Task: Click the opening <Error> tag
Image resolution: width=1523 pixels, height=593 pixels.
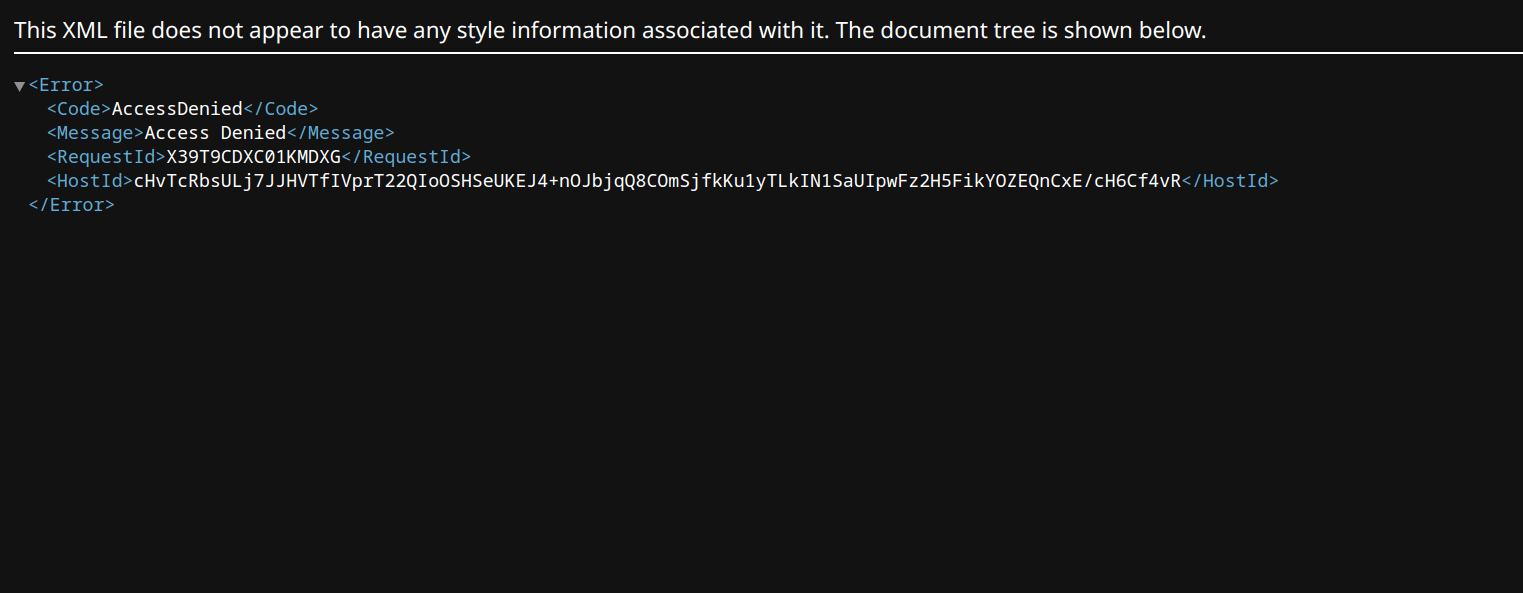Action: [x=66, y=85]
